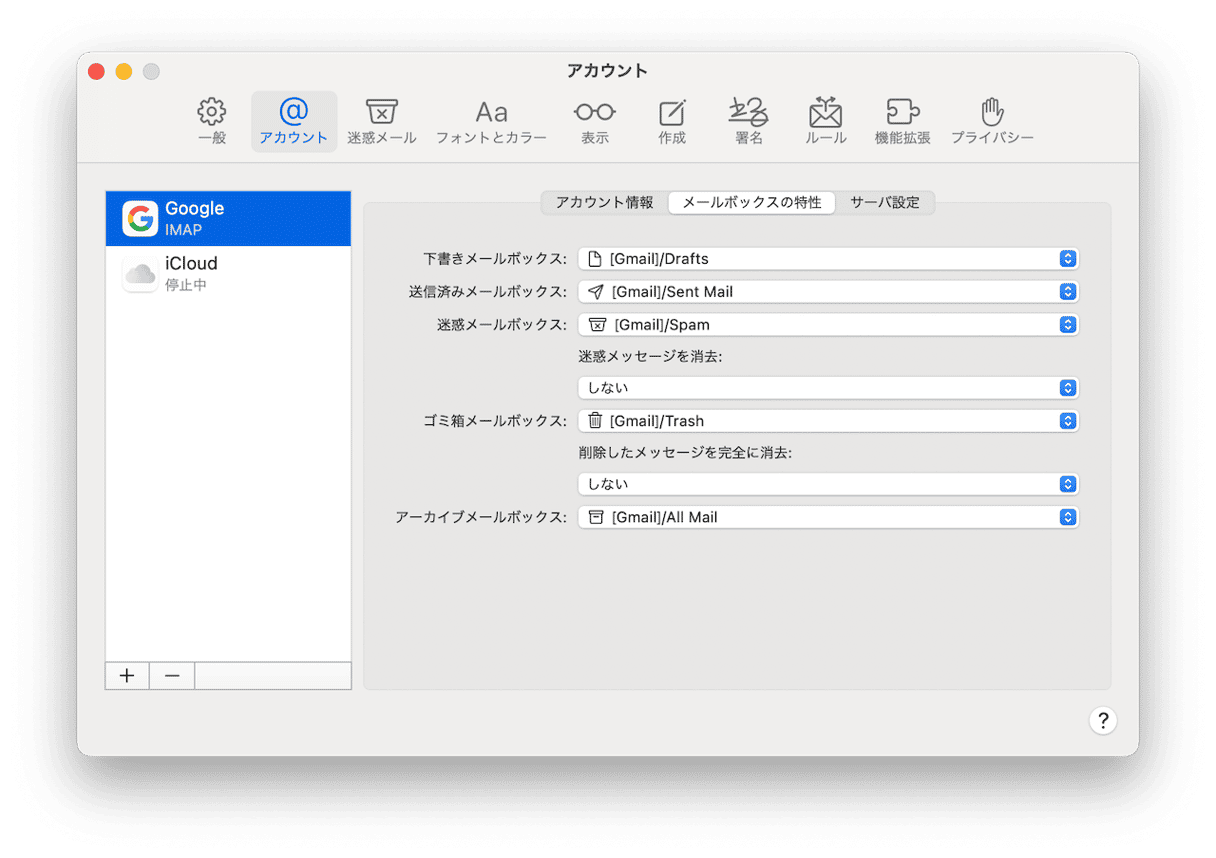Click the 停止中 status text under iCloud
1216x858 pixels.
[x=186, y=285]
